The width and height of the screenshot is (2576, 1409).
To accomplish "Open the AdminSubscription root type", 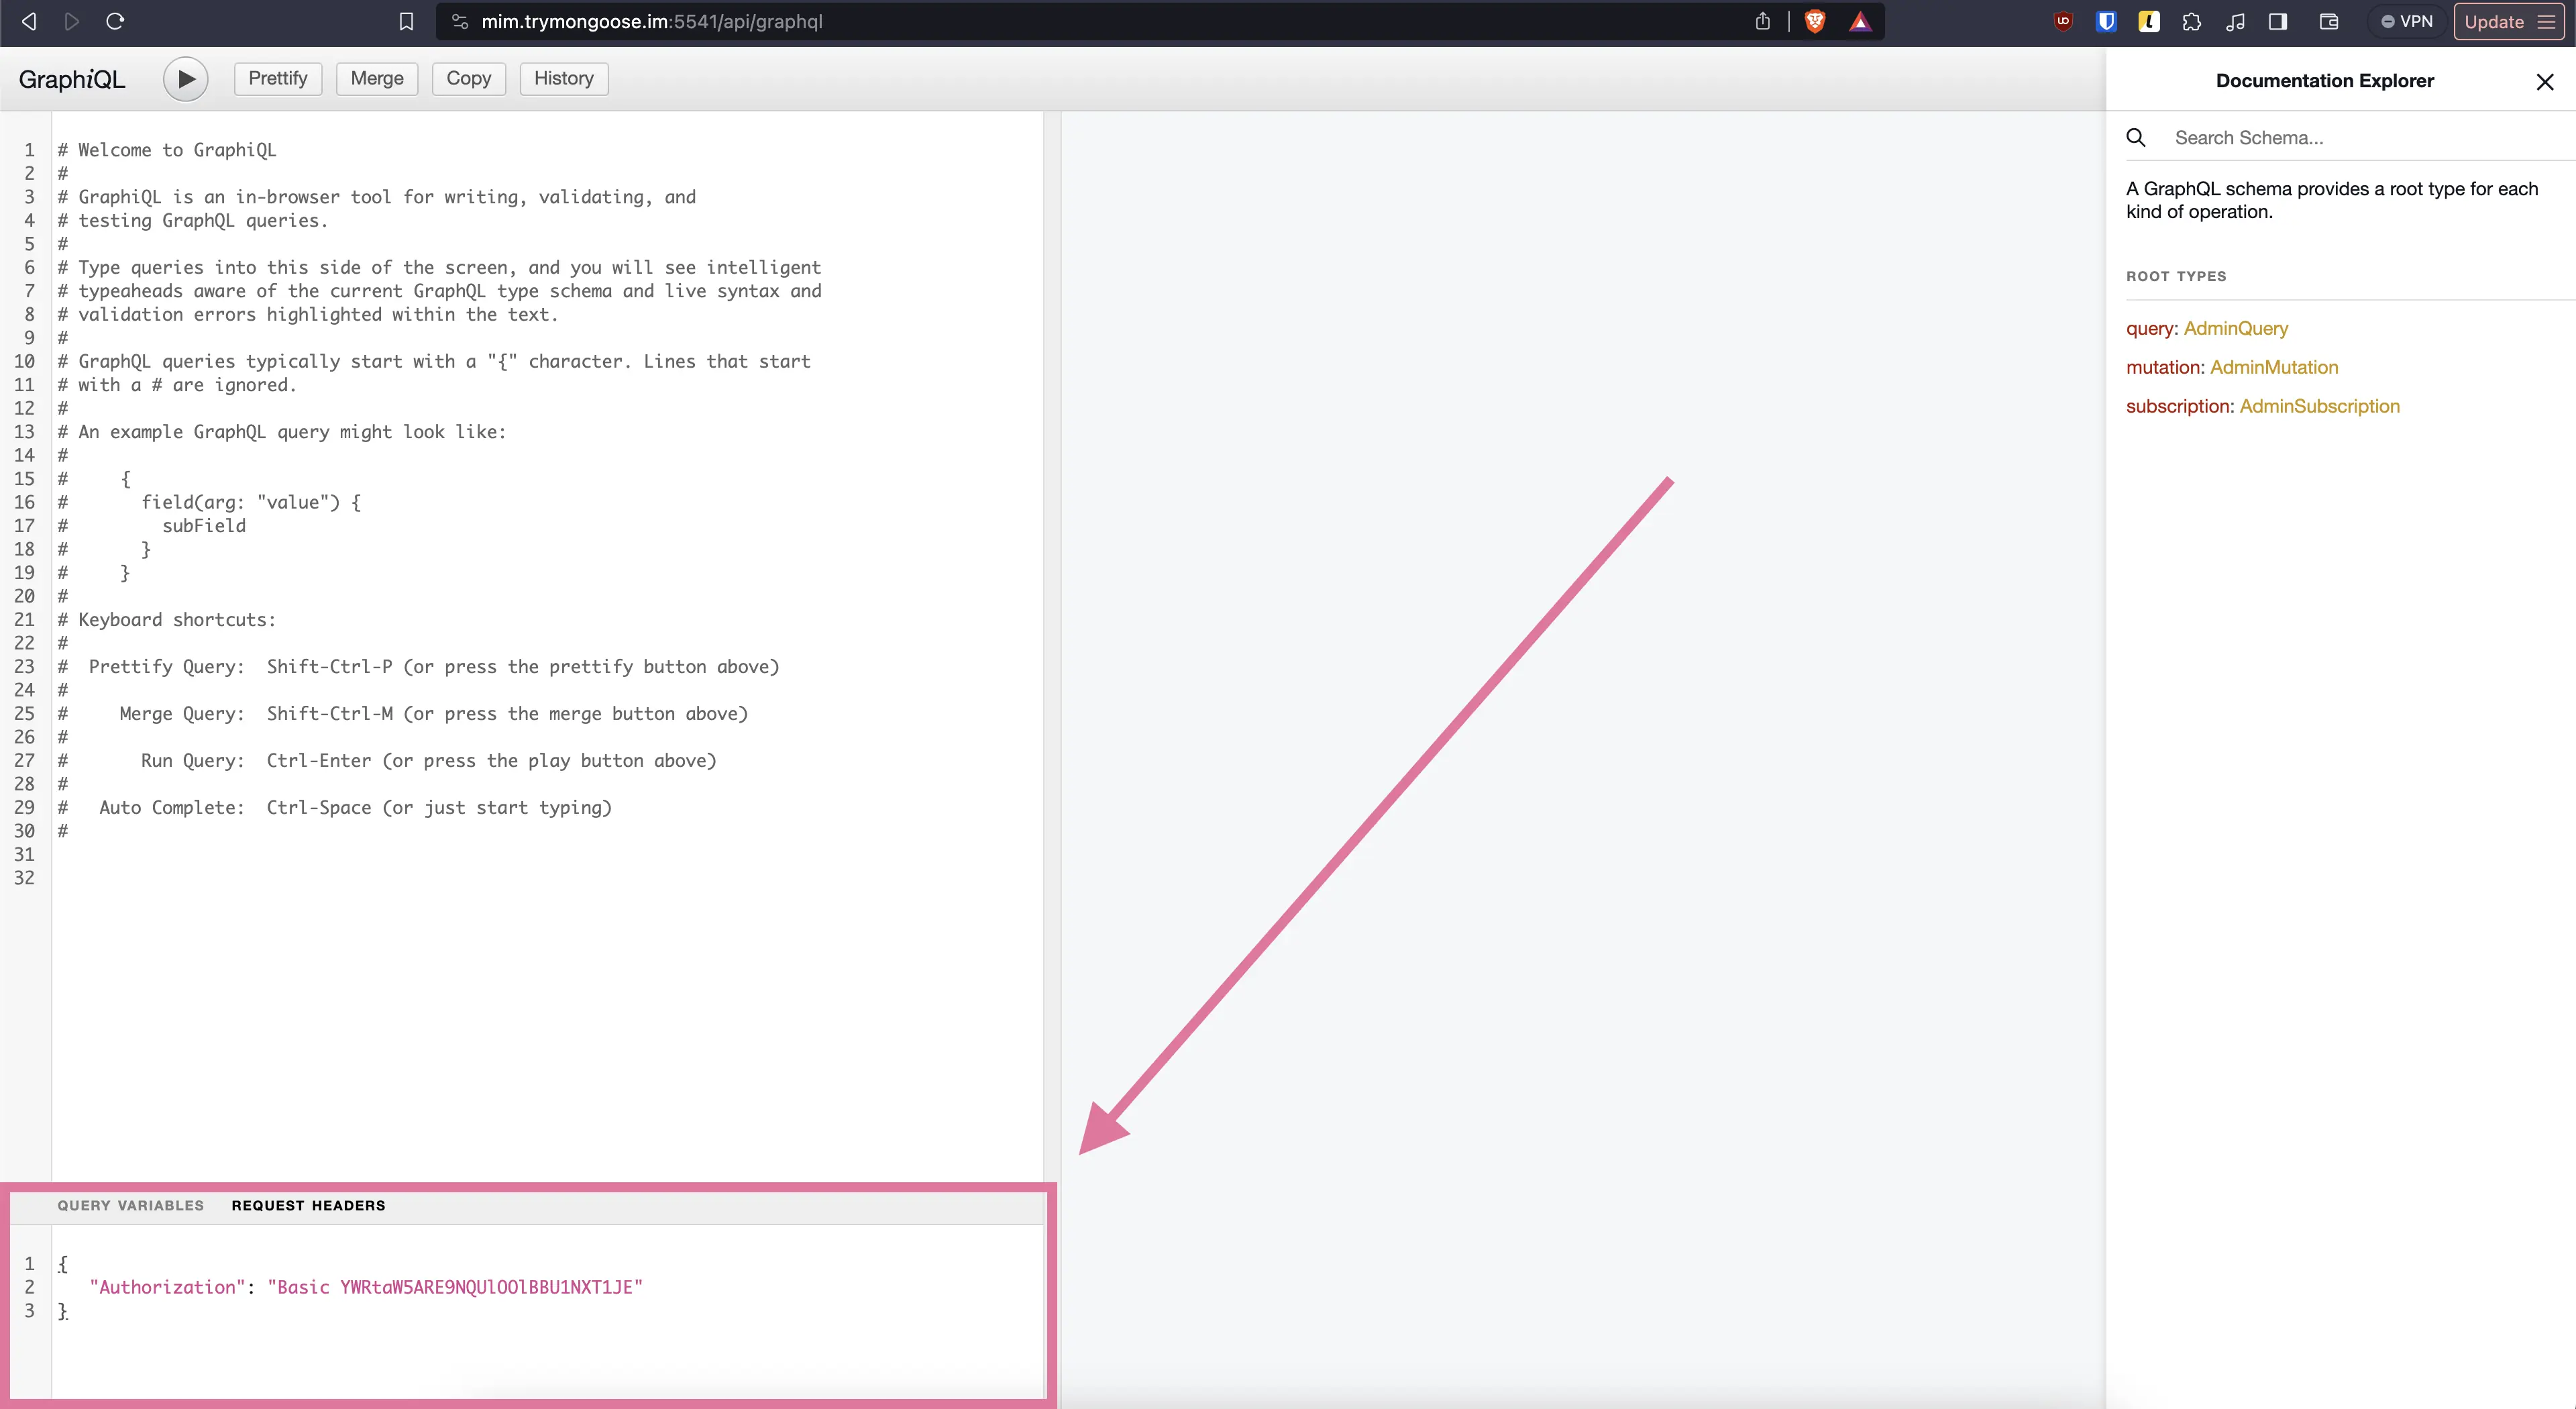I will tap(2319, 406).
